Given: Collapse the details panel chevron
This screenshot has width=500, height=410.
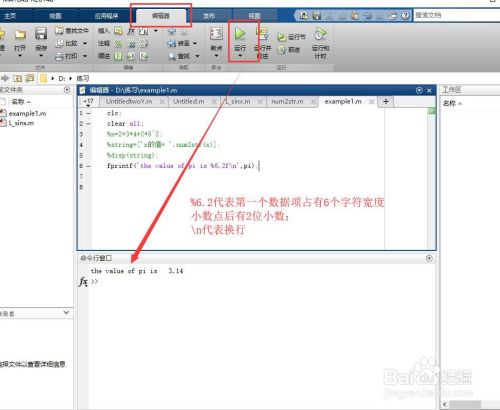Looking at the screenshot, I should point(66,313).
